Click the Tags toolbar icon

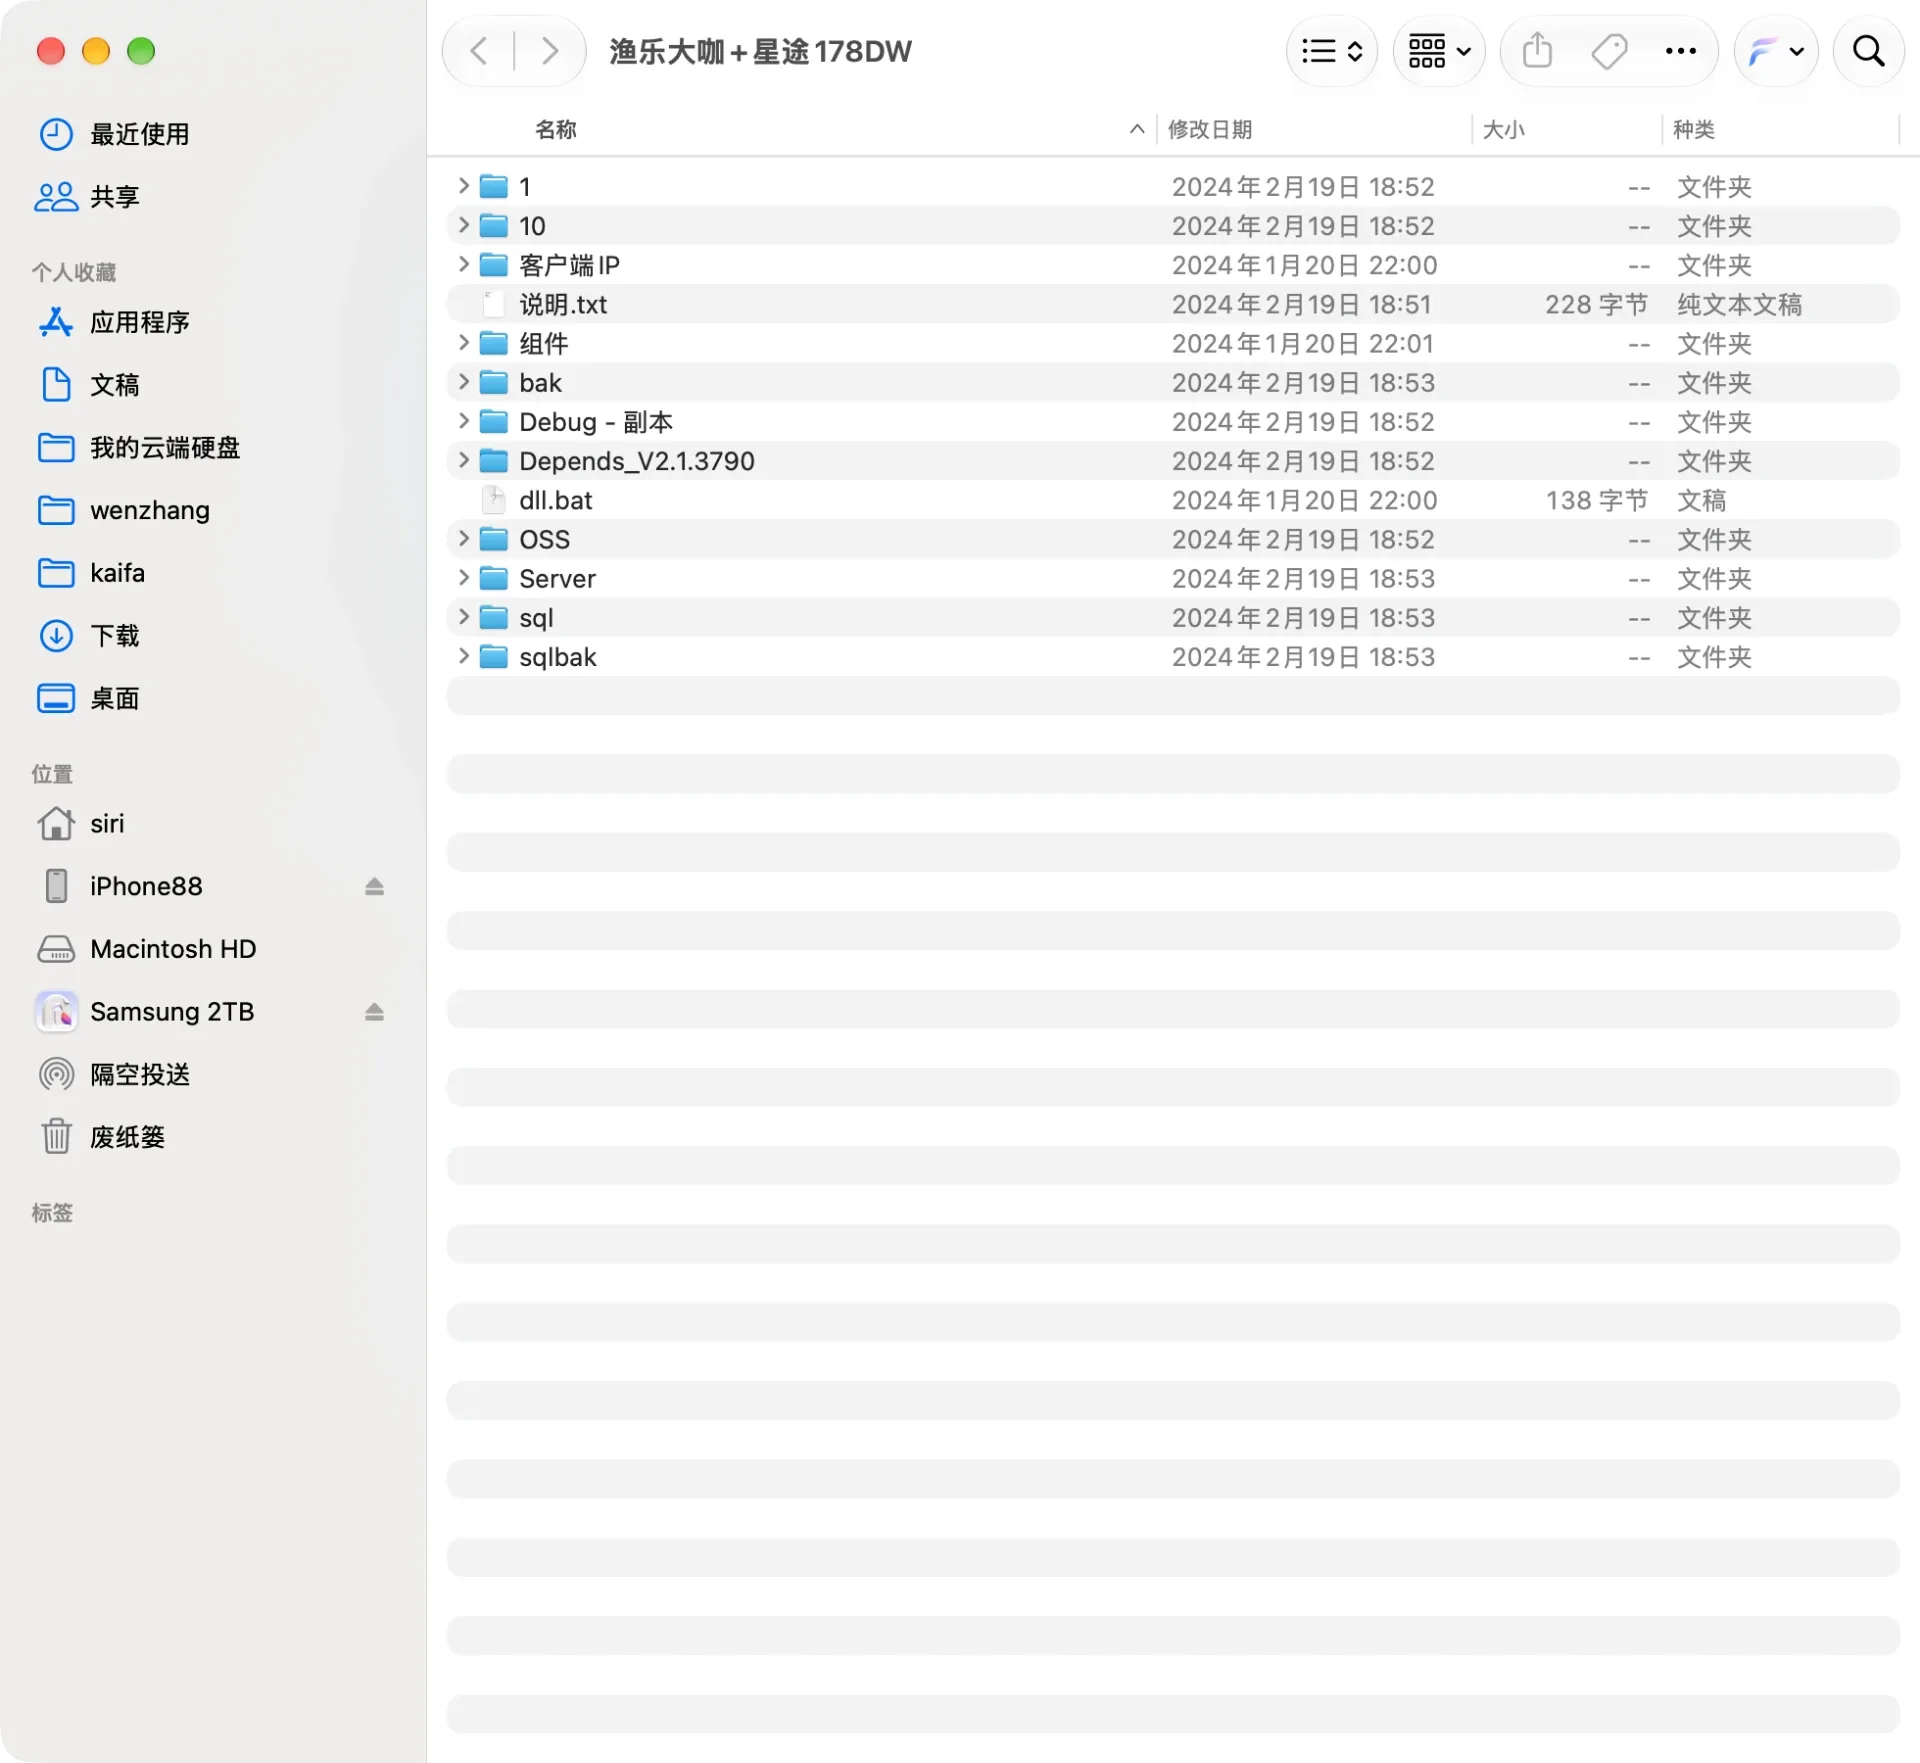1609,51
